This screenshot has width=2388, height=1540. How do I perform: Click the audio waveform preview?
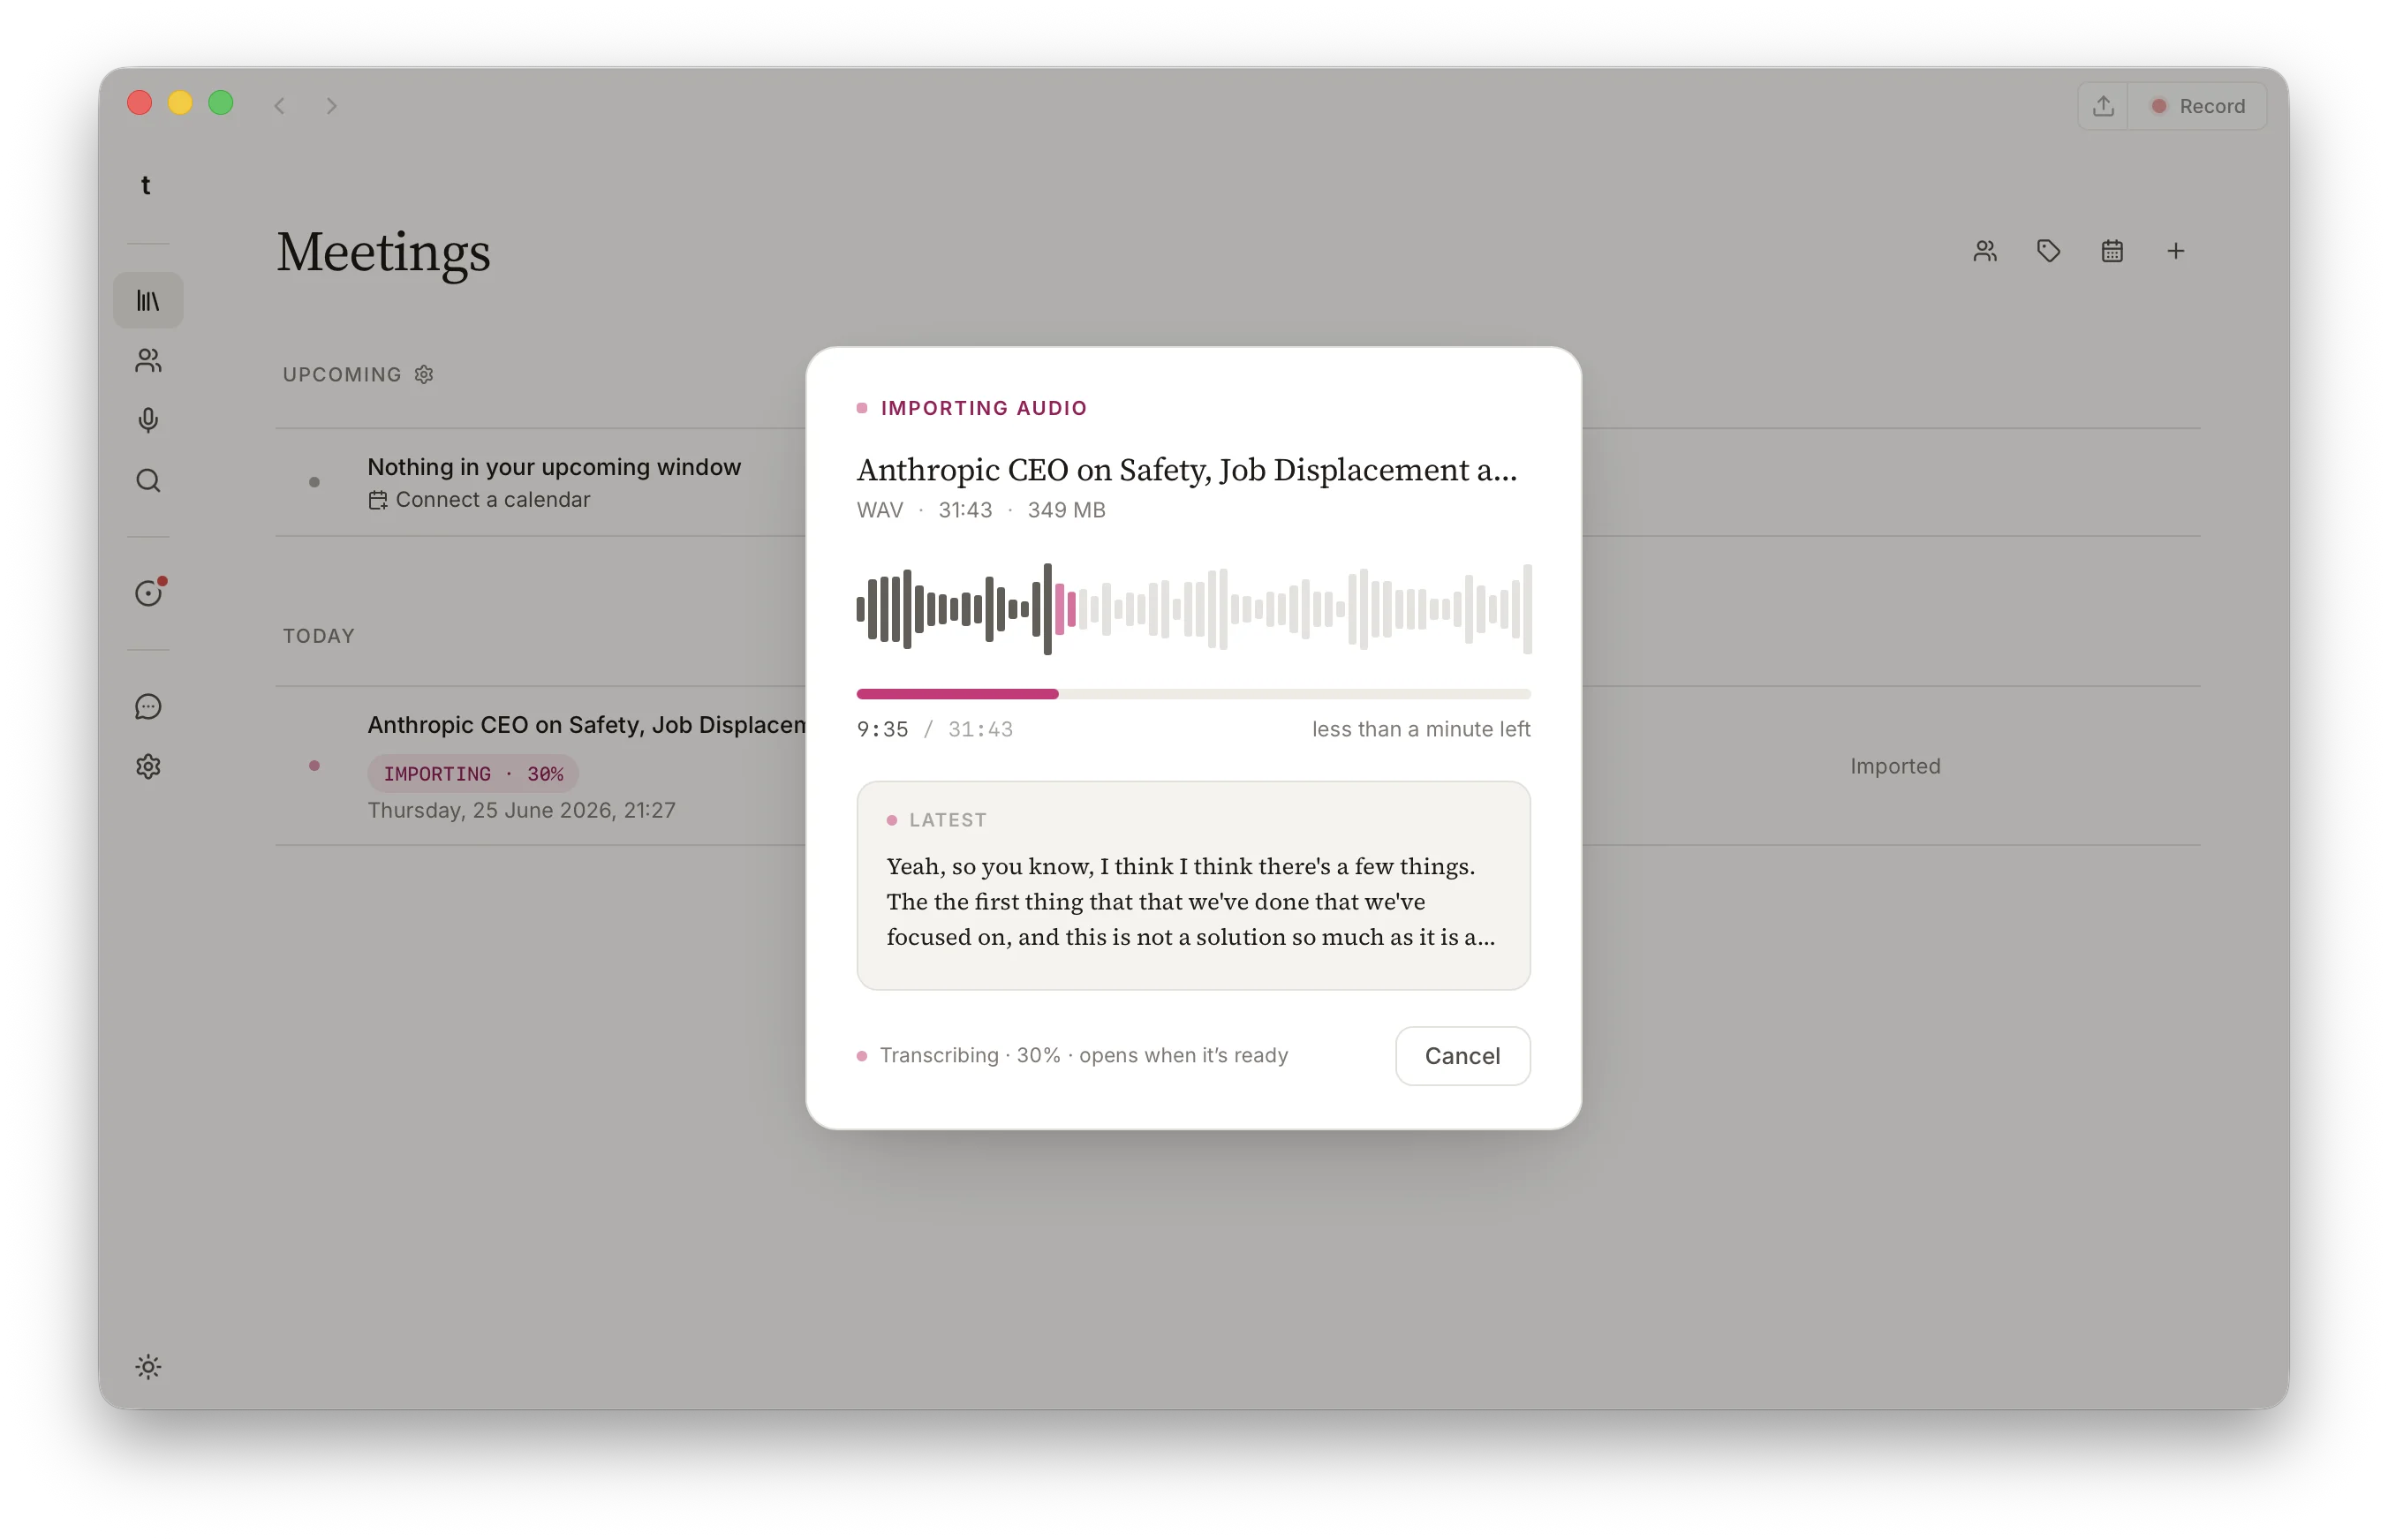pyautogui.click(x=1193, y=609)
